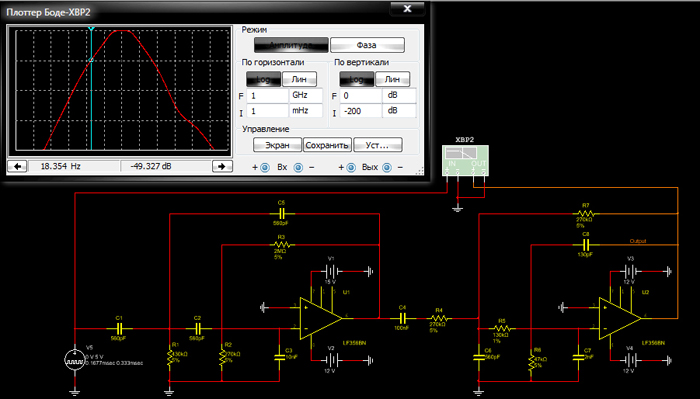Select the V5 pulse voltage source symbol

click(x=75, y=359)
